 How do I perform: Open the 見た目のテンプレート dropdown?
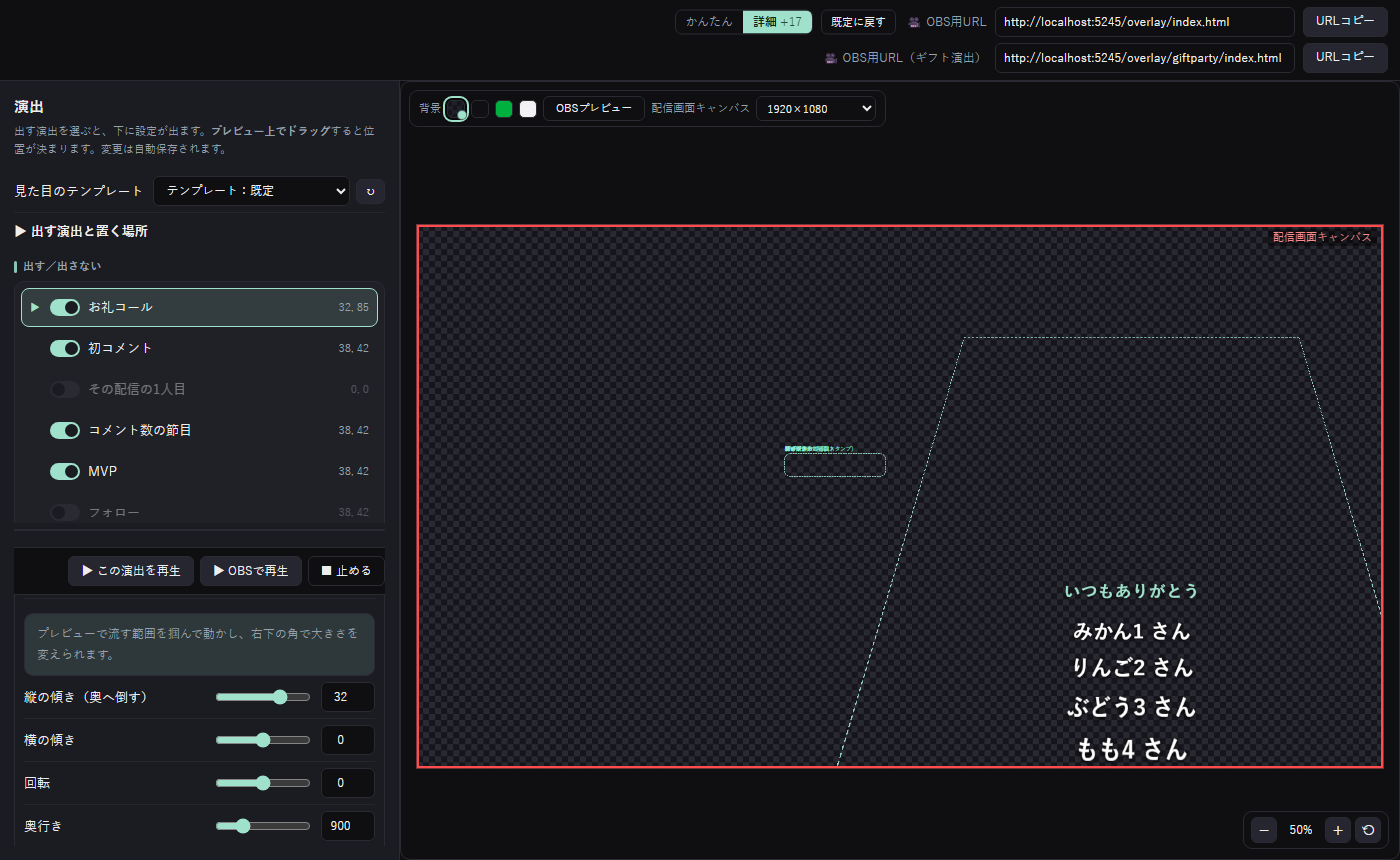pyautogui.click(x=251, y=191)
